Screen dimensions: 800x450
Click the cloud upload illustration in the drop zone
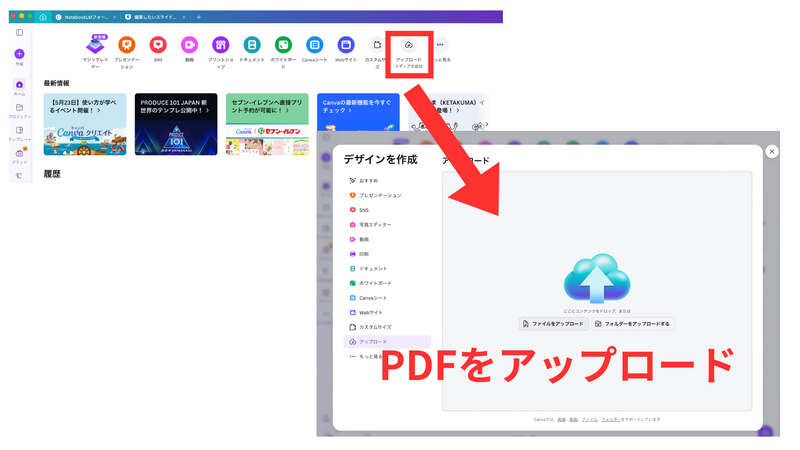click(x=597, y=279)
